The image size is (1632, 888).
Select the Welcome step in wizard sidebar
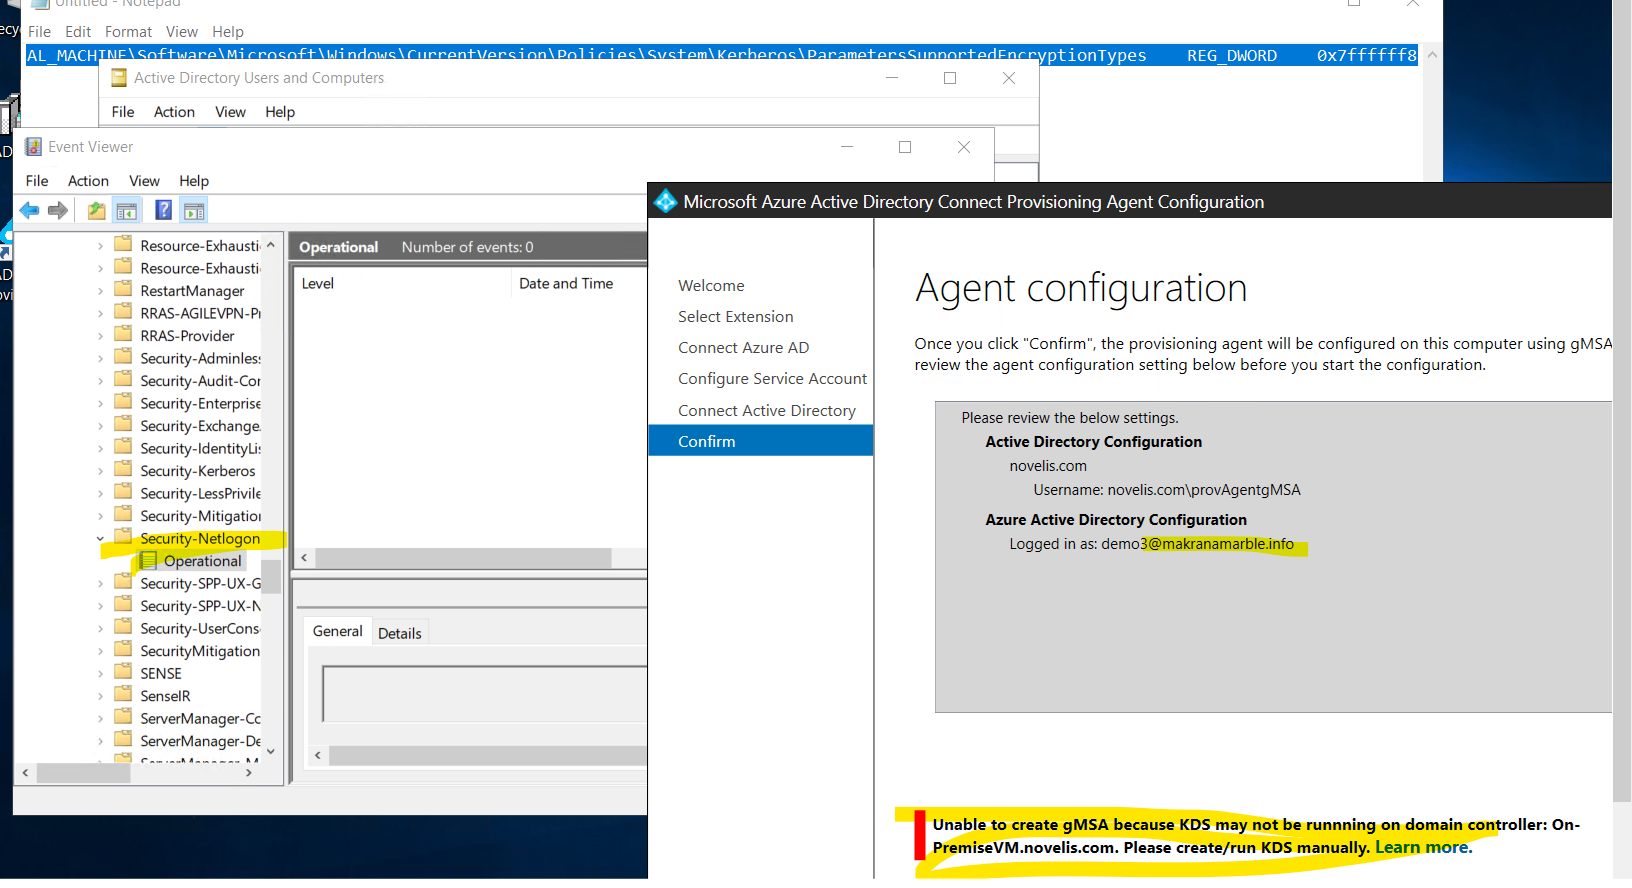(711, 285)
